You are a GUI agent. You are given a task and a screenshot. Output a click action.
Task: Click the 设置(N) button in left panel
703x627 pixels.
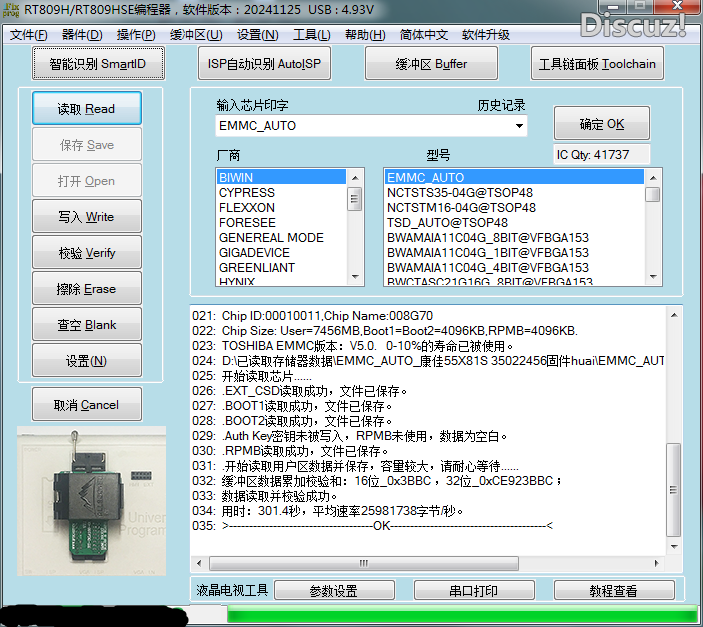point(87,361)
